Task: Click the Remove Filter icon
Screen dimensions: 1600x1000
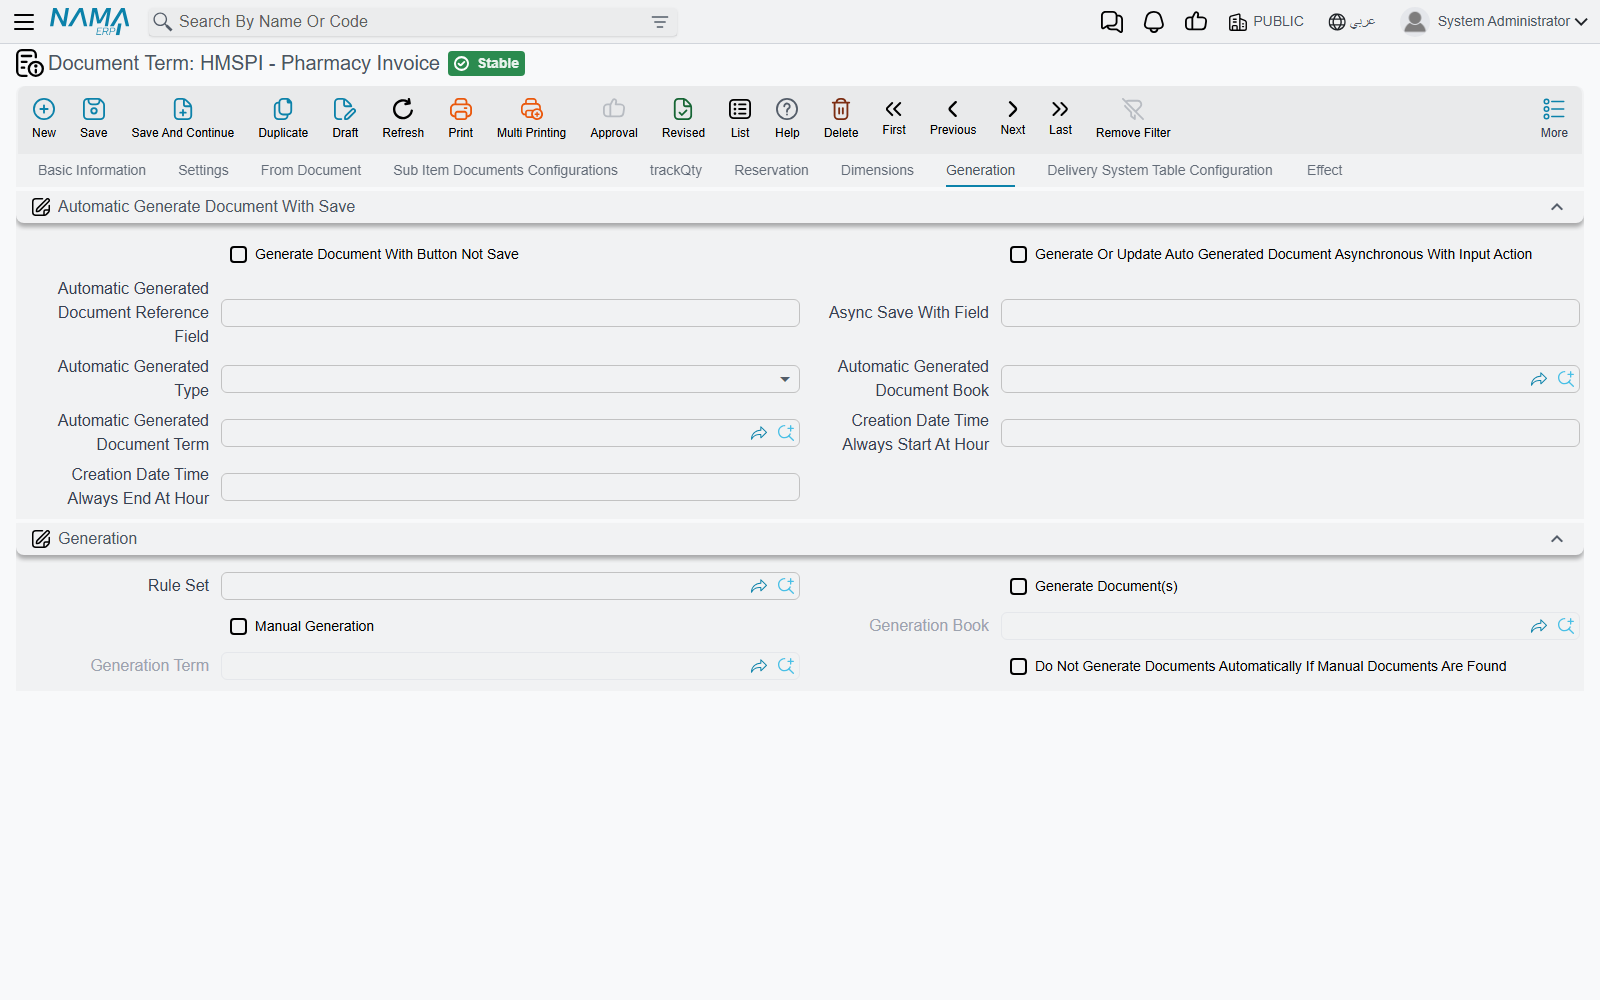Action: pyautogui.click(x=1133, y=109)
